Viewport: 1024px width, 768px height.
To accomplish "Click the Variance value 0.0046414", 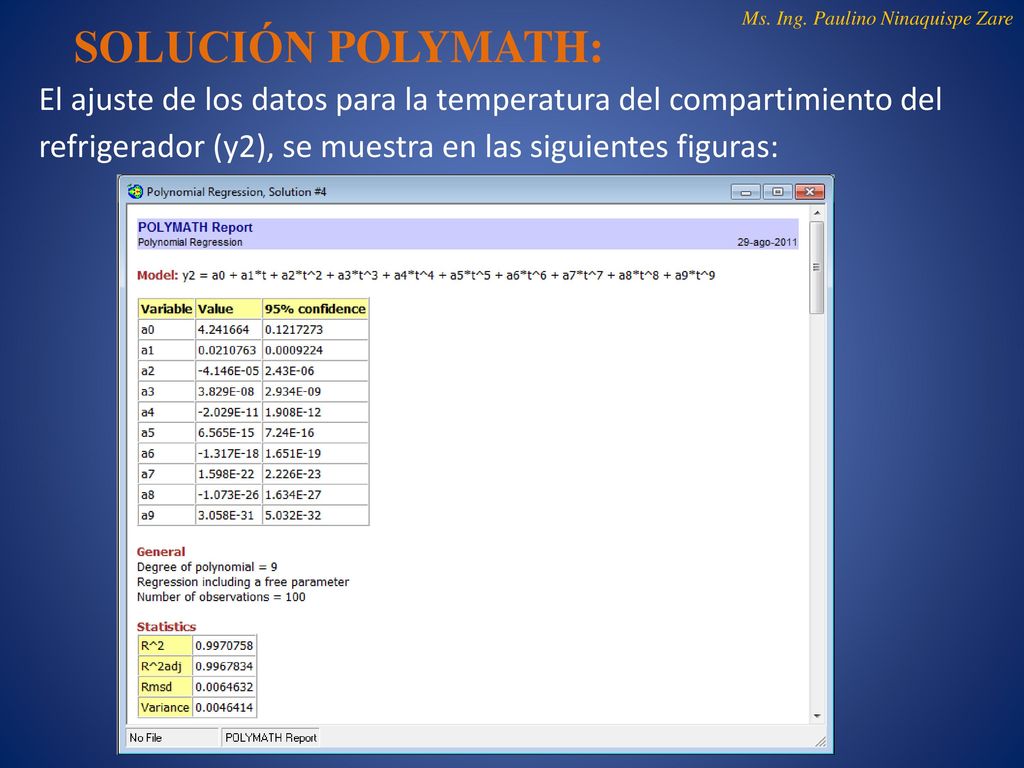I will (224, 707).
